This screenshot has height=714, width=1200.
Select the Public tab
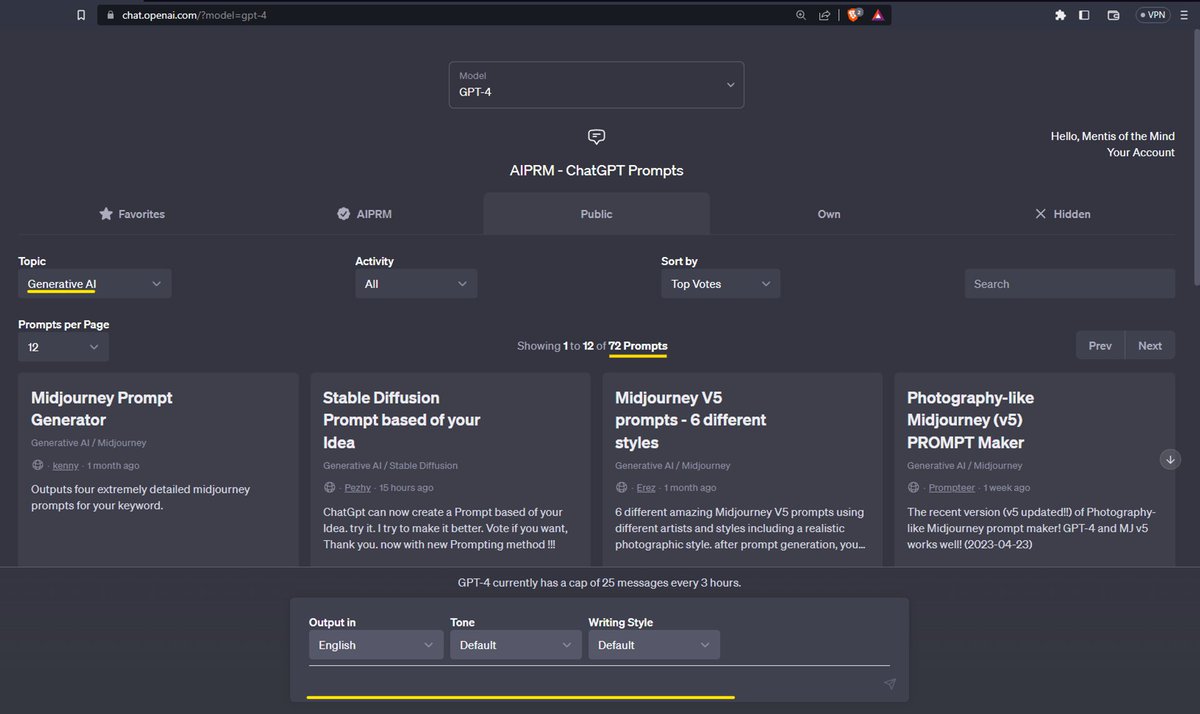pos(596,214)
